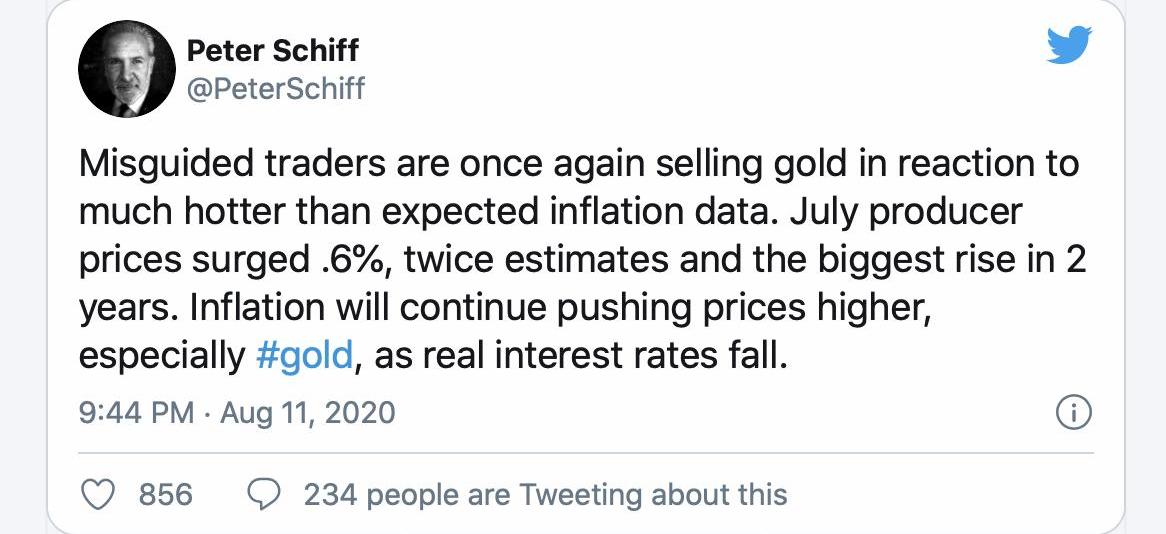
Task: Open Peter Schiff's profile avatar photo
Action: 126,68
